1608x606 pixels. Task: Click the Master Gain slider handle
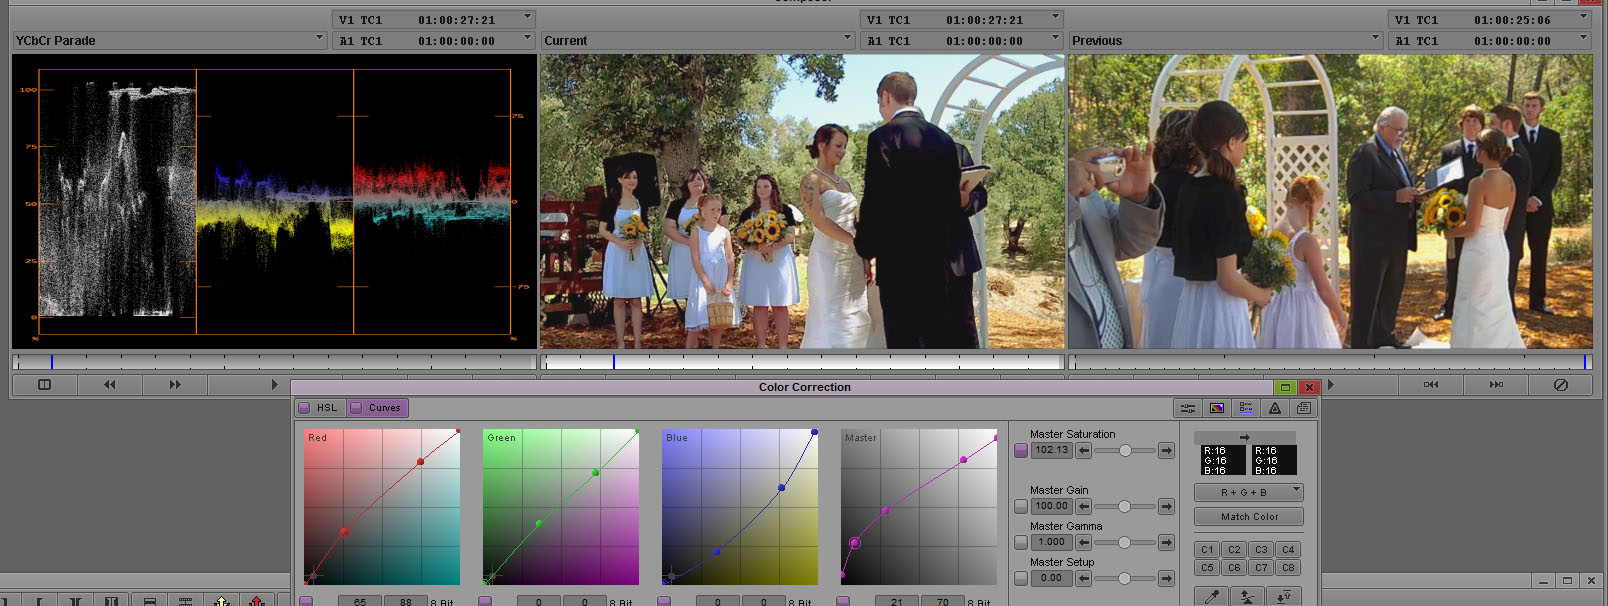(1124, 507)
